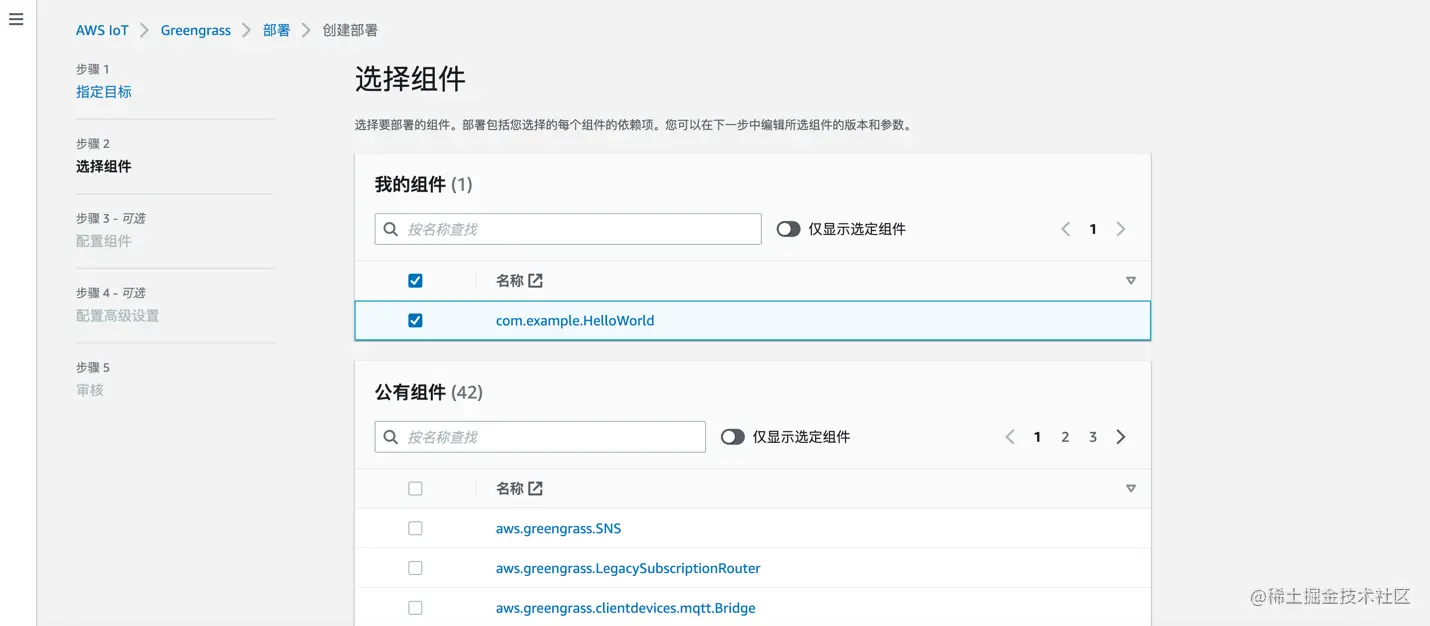Click the external link icon beside 名称 in 公有组件
Screen dimensions: 1430x626
coord(535,489)
